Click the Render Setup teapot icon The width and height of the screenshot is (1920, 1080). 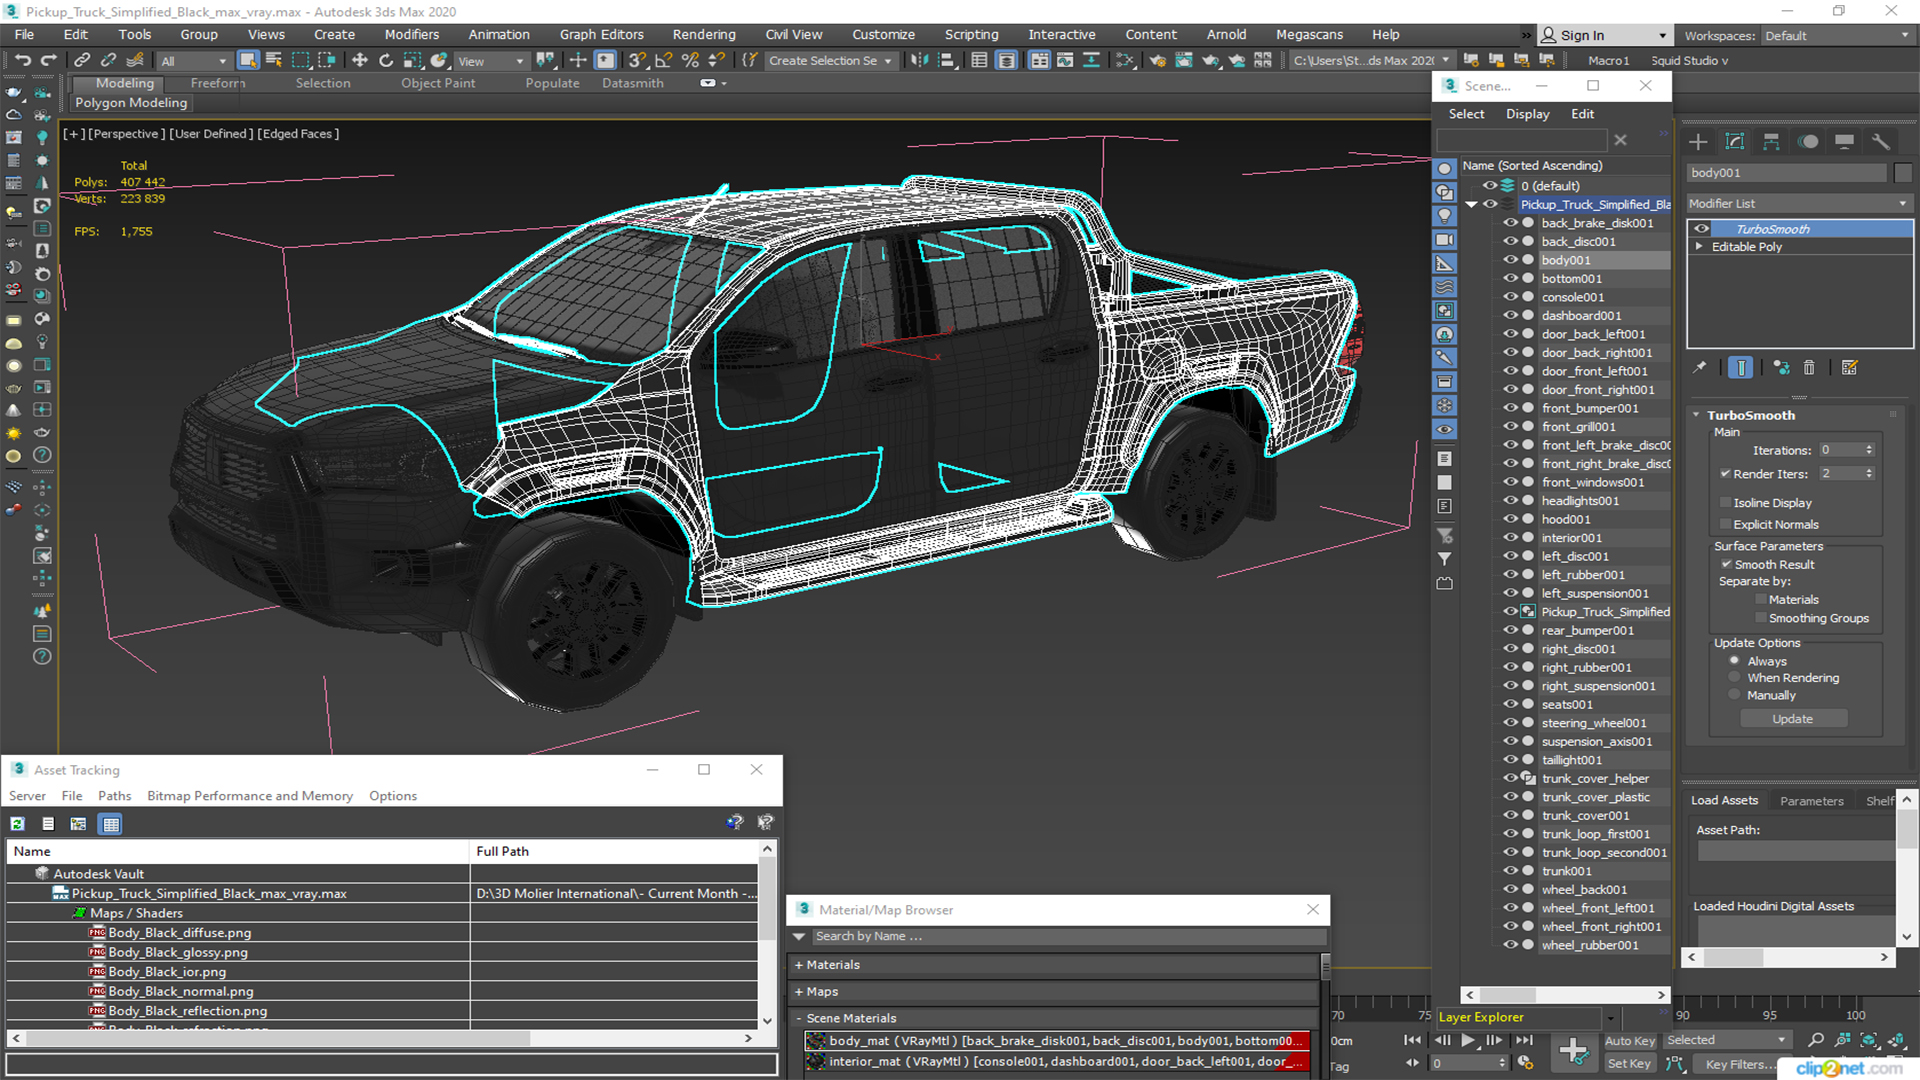[x=1157, y=61]
